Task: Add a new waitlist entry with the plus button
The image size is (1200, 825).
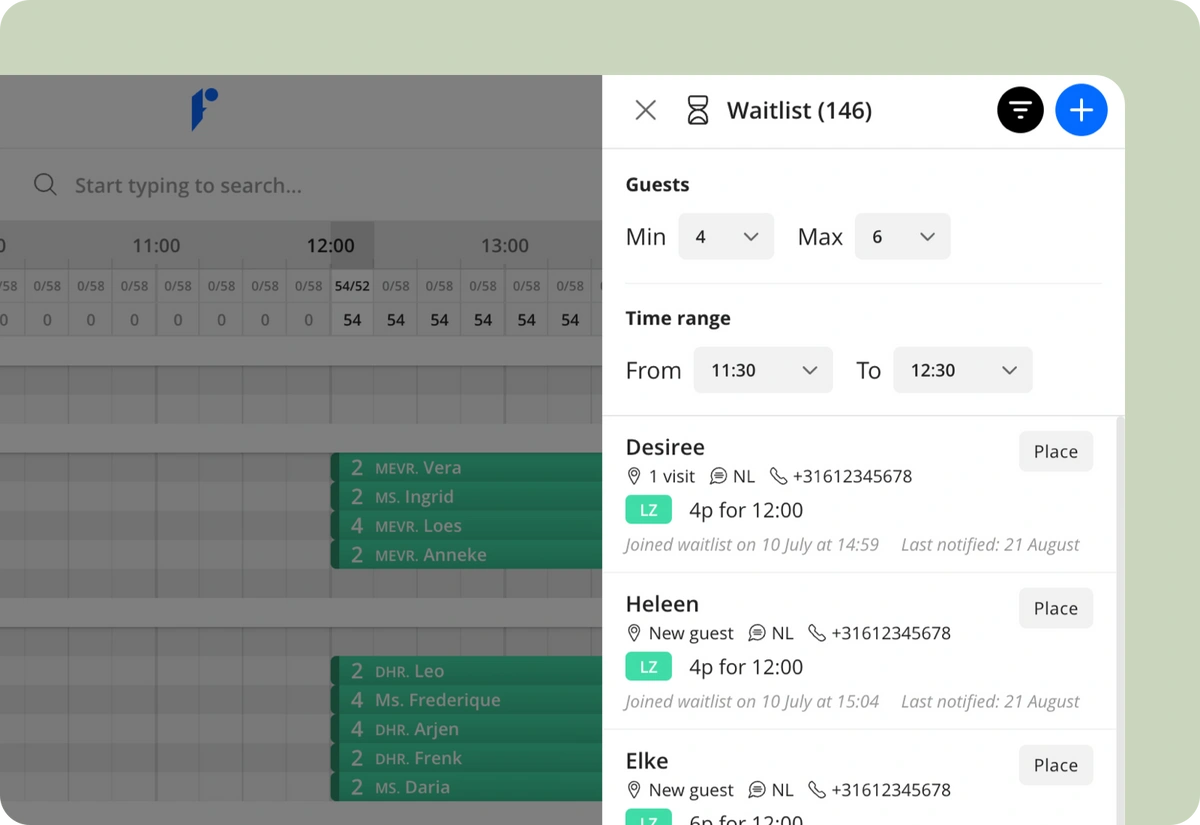Action: pyautogui.click(x=1081, y=110)
